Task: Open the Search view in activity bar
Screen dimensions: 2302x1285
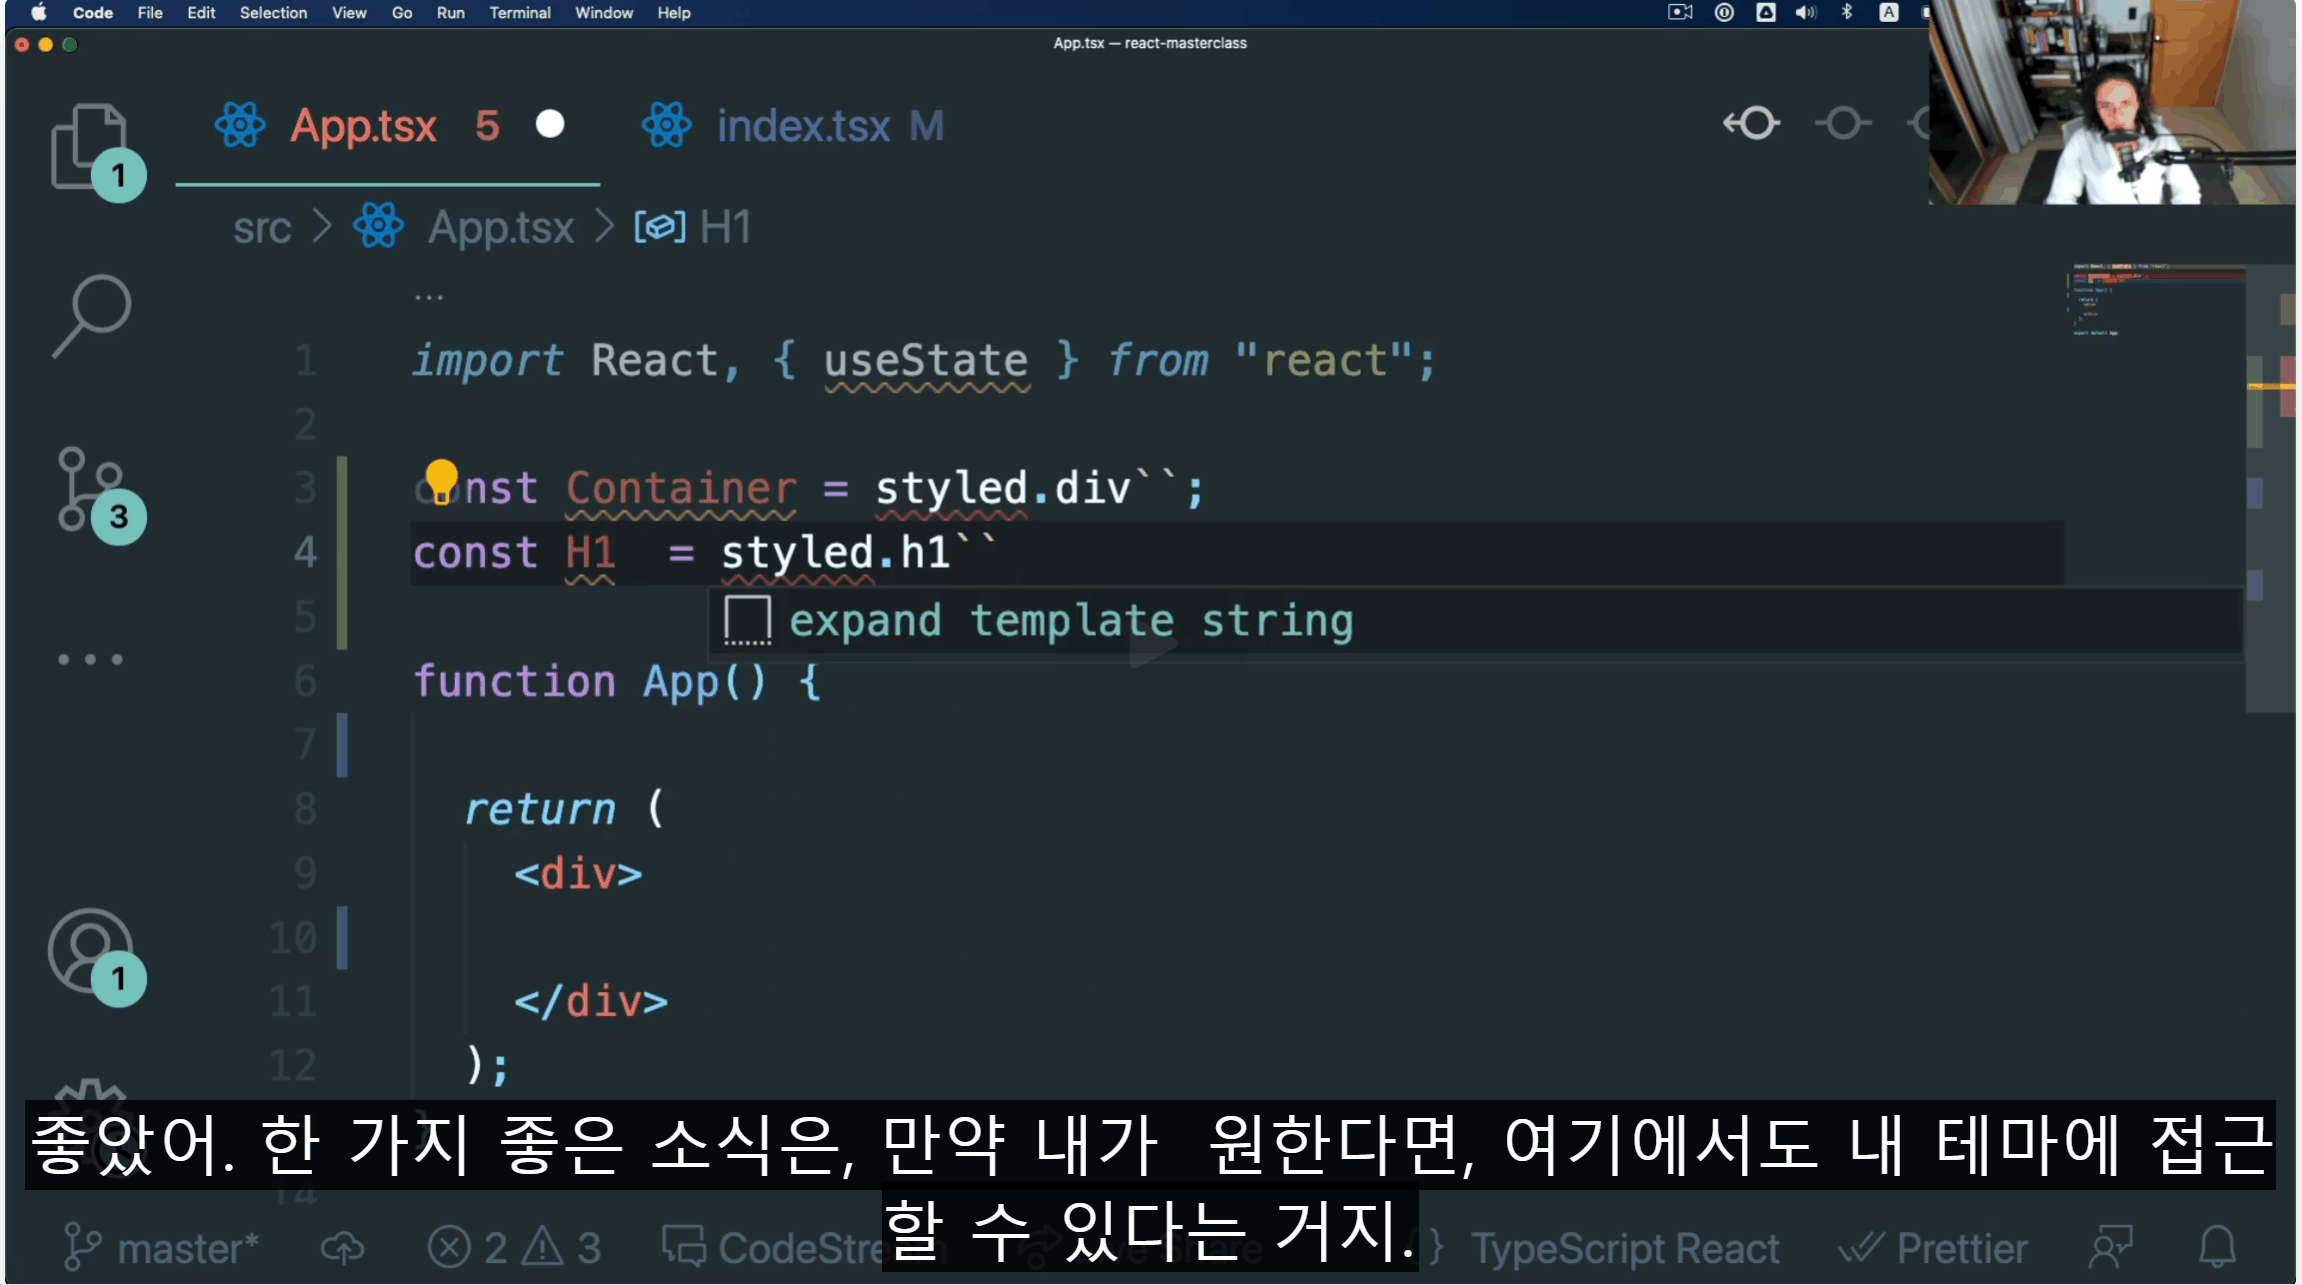Action: (91, 316)
